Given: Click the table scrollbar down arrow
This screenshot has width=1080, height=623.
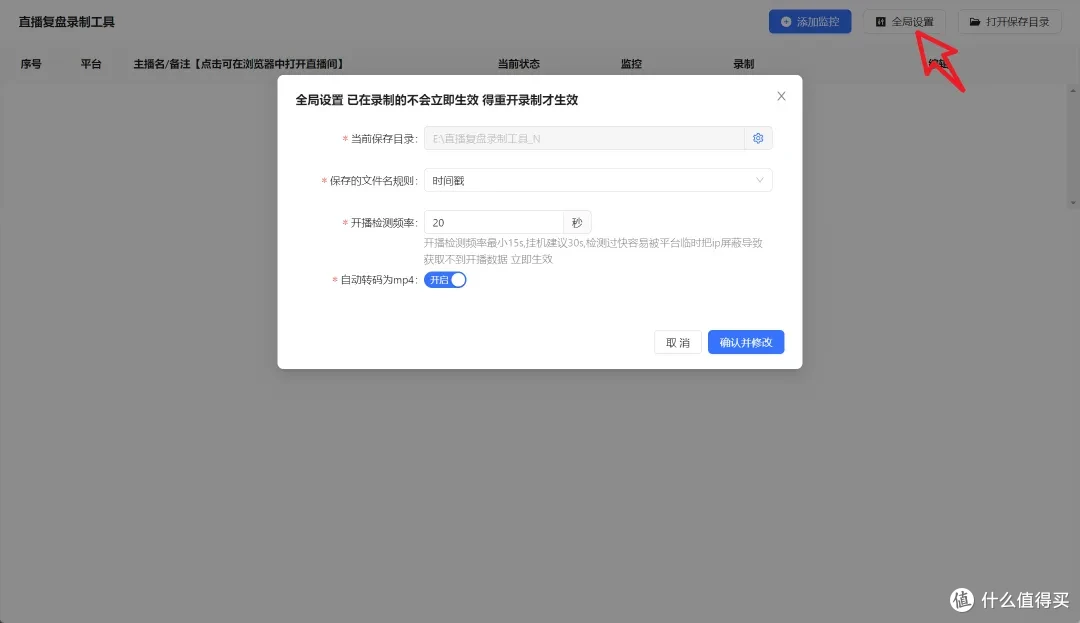Looking at the screenshot, I should click(1073, 202).
